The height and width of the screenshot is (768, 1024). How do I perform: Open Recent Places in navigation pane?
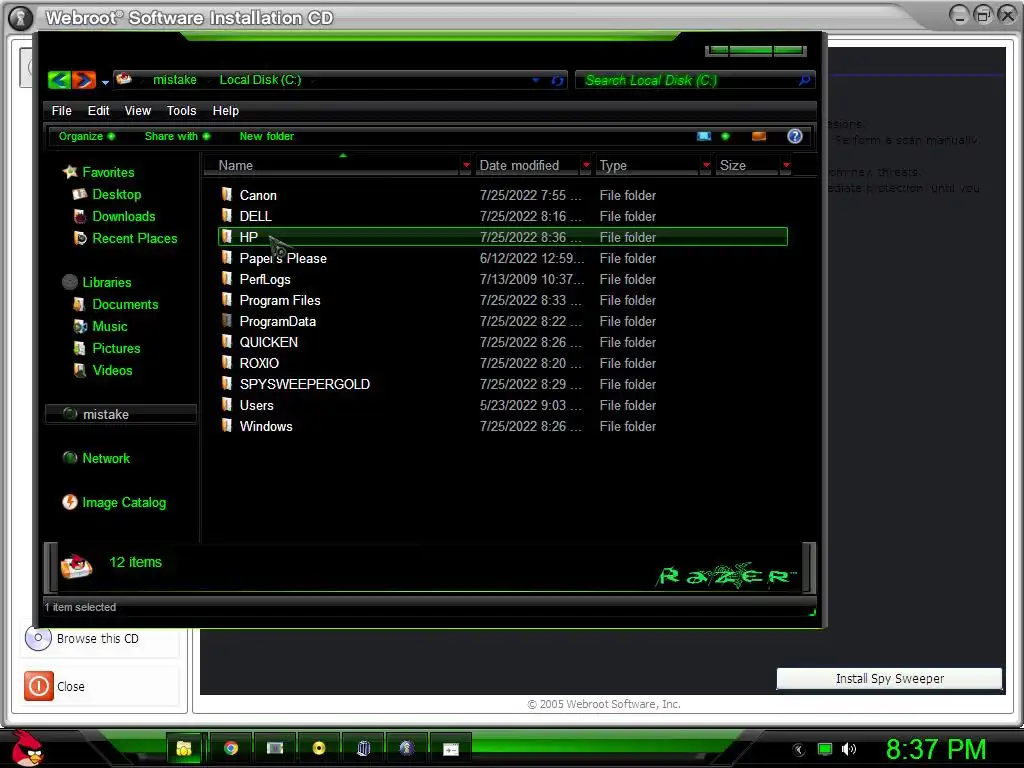(x=135, y=238)
